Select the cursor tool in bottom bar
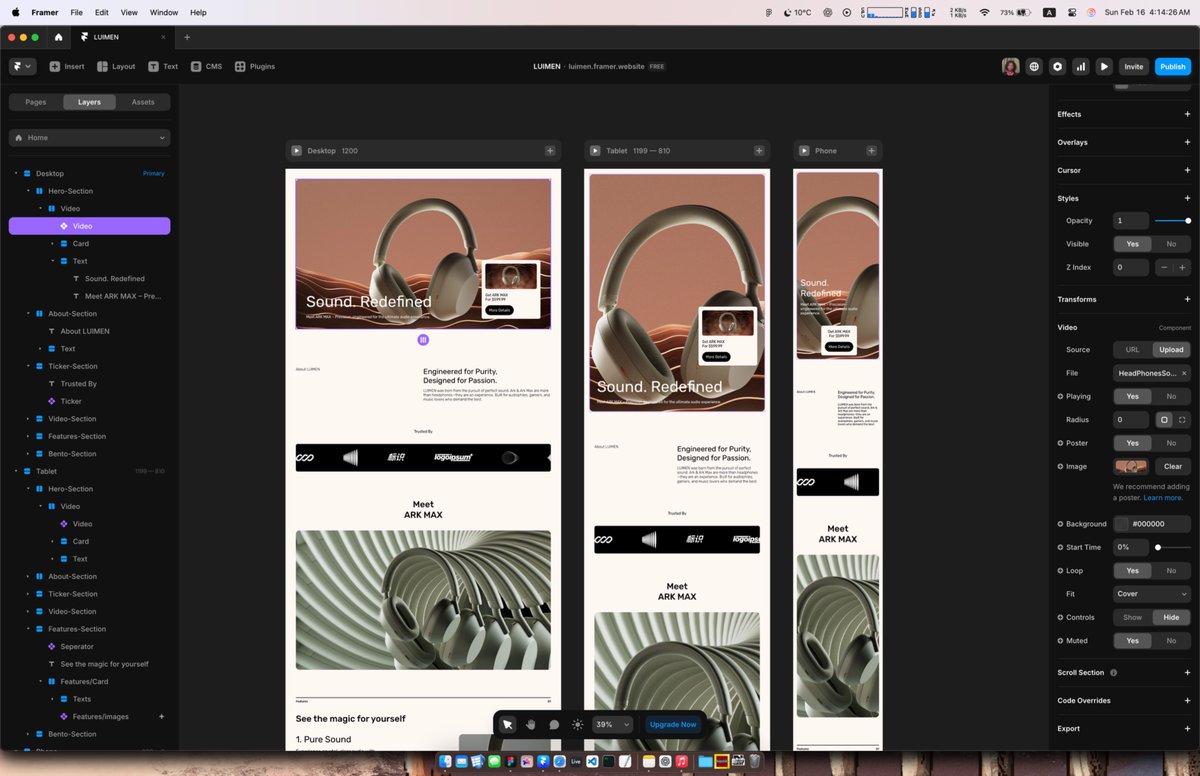The width and height of the screenshot is (1200, 776). tap(507, 724)
